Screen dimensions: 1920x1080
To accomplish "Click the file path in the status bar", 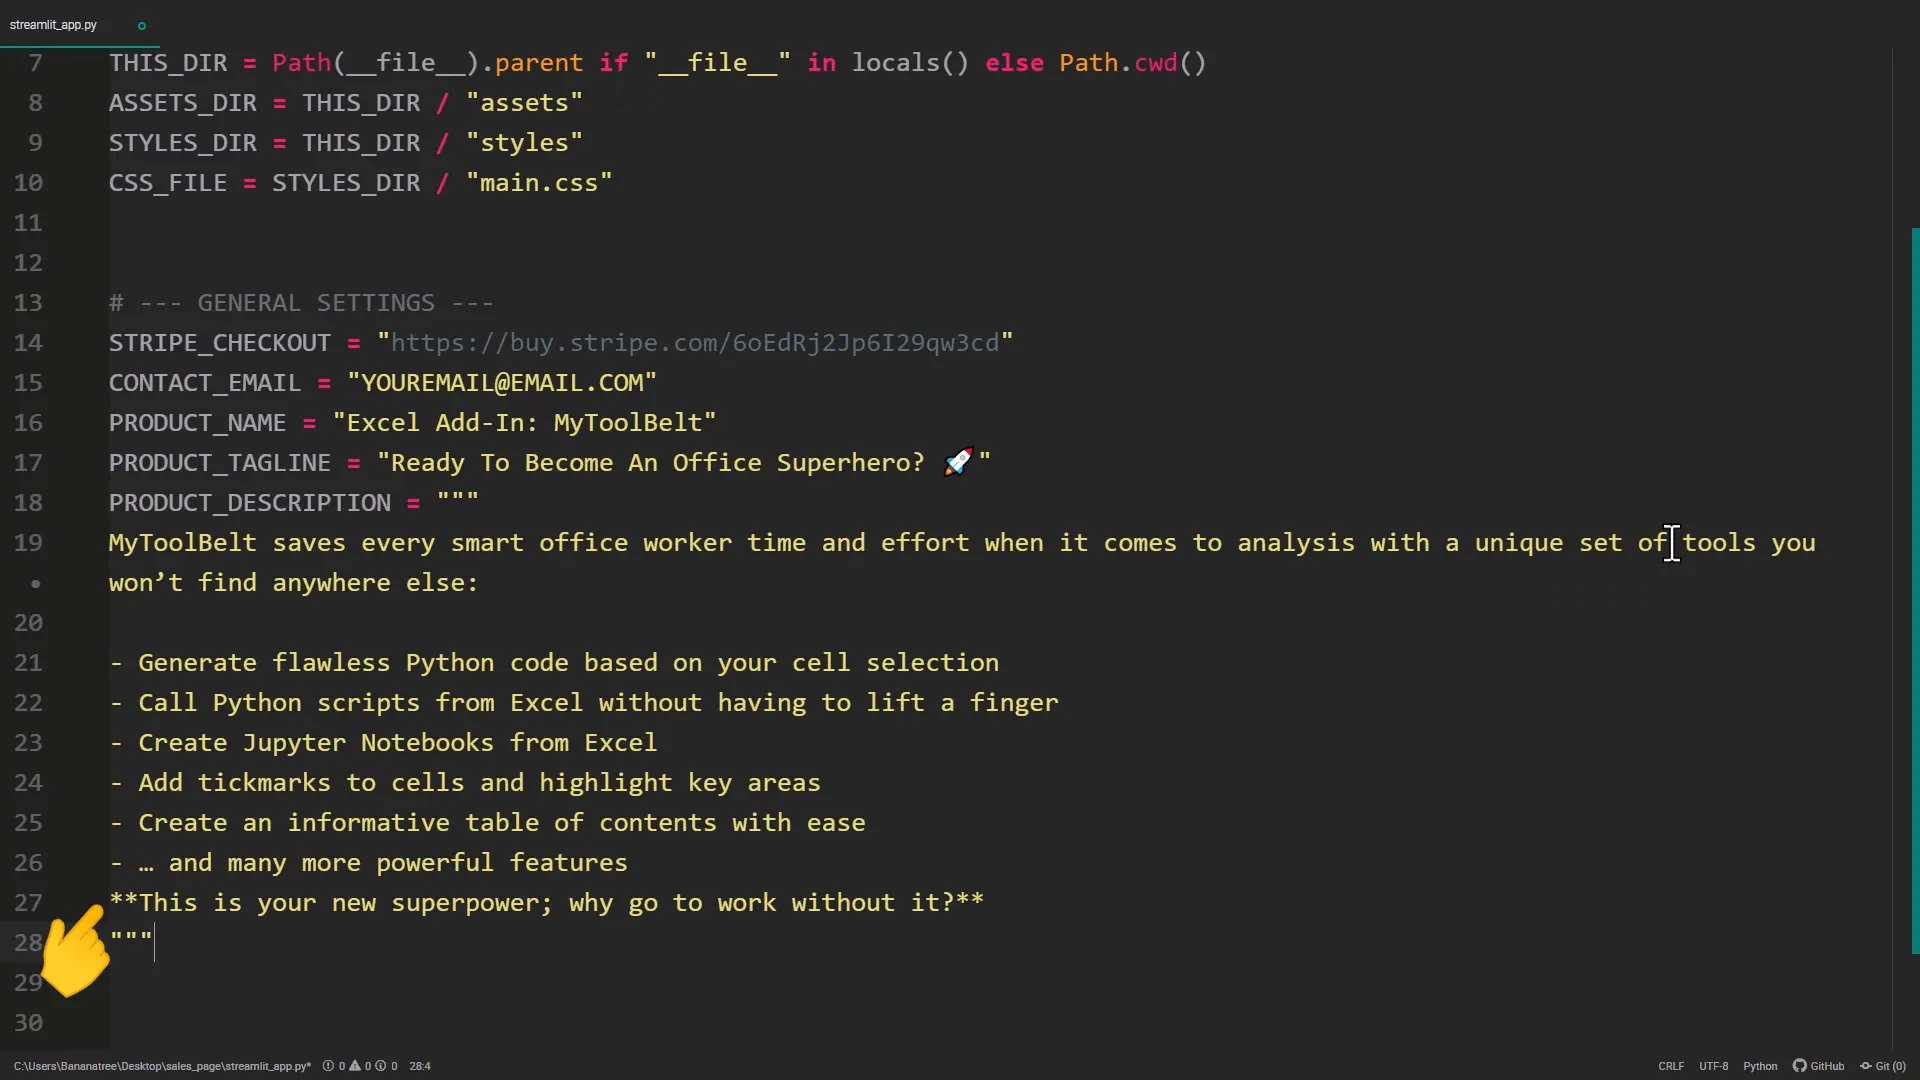I will (x=162, y=1066).
